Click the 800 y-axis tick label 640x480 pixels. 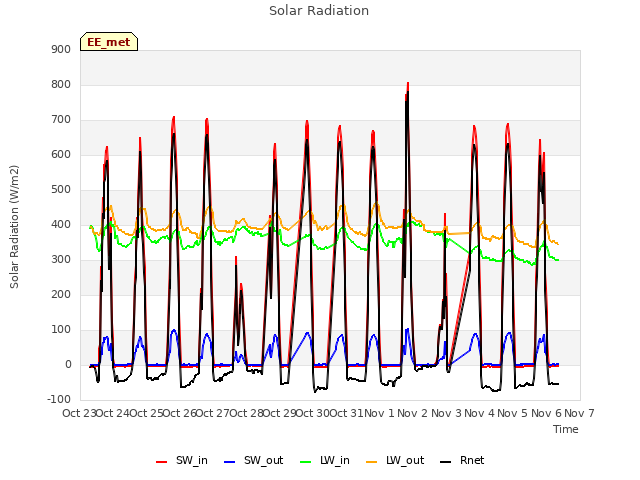[61, 84]
